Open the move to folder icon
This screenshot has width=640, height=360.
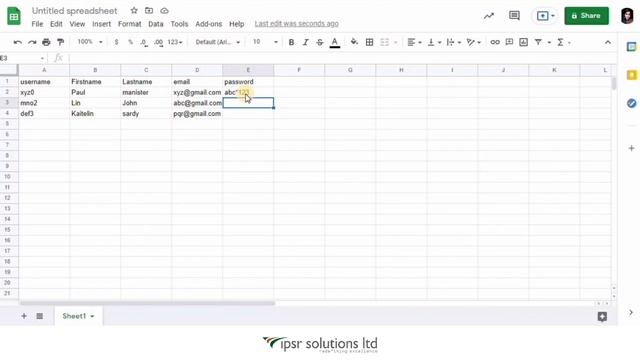click(x=149, y=11)
